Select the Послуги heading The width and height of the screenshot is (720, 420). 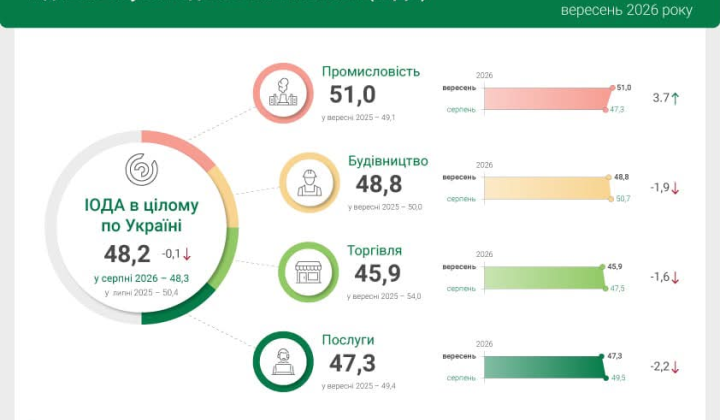tap(348, 340)
